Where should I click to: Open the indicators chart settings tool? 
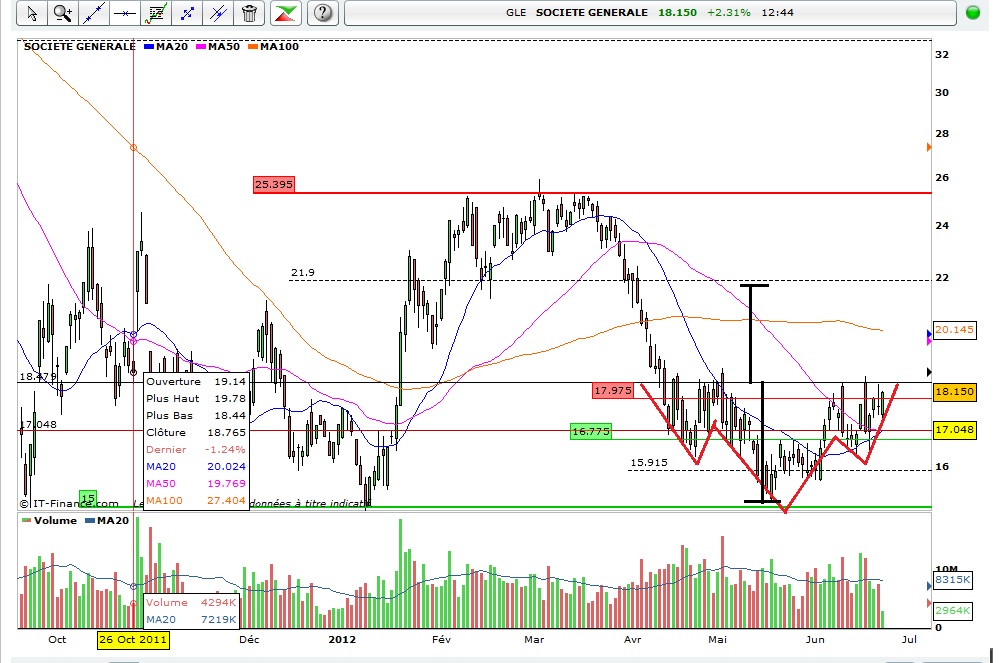click(x=156, y=13)
